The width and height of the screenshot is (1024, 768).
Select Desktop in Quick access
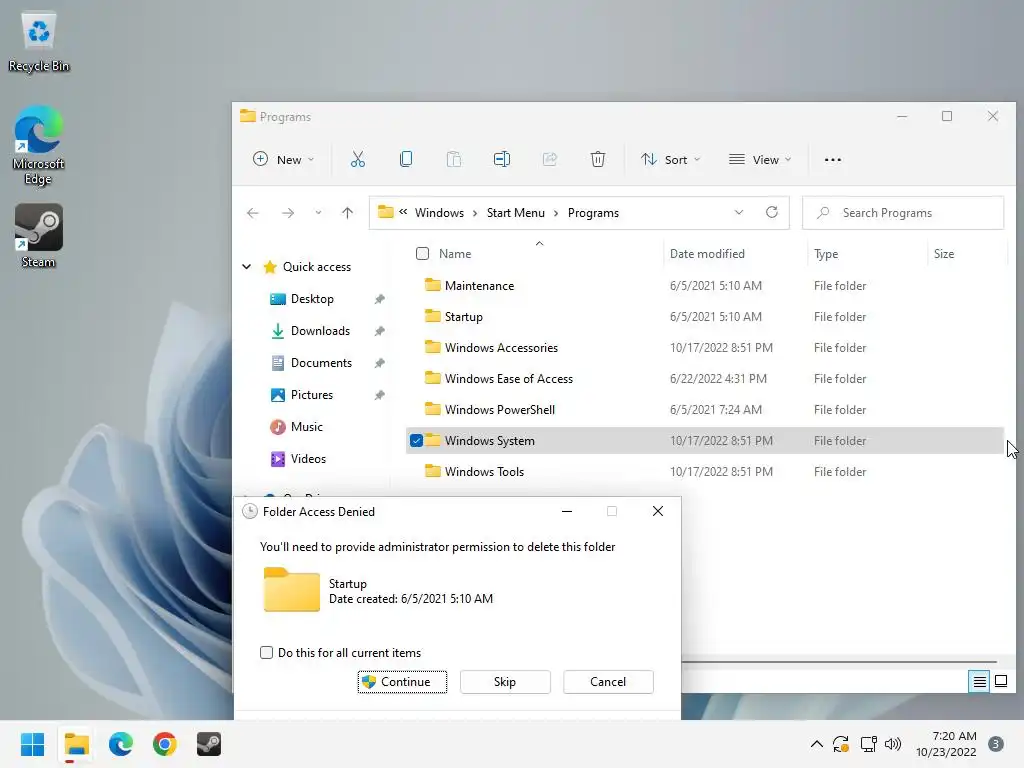[x=312, y=298]
